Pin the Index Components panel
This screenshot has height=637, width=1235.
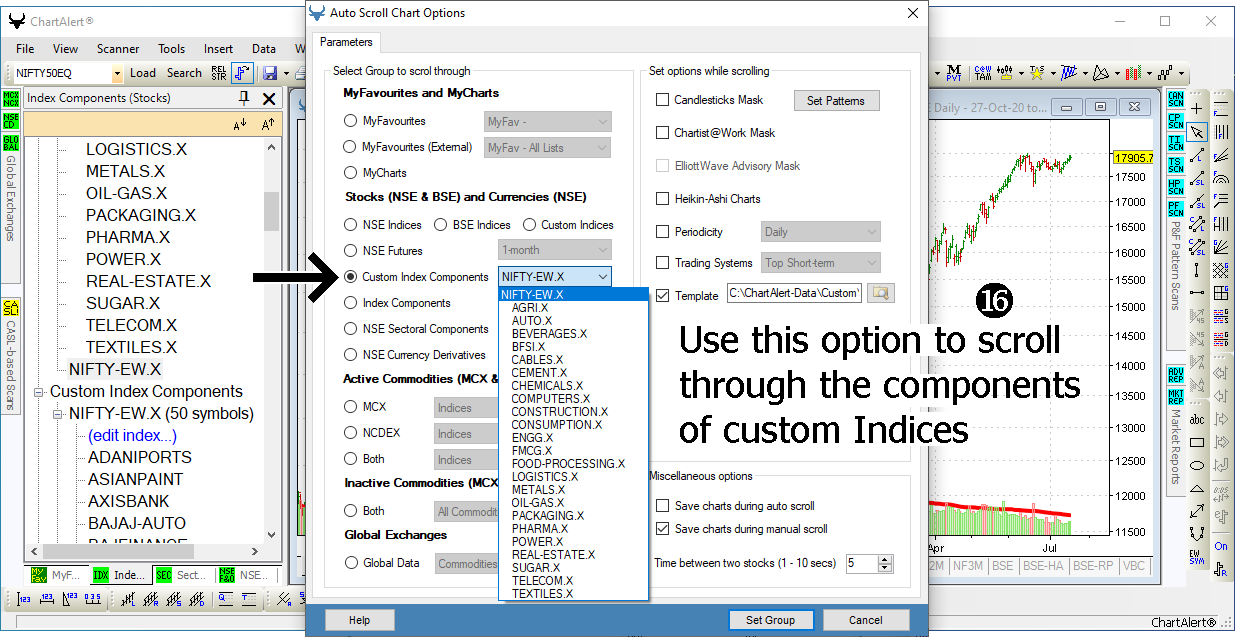click(244, 98)
